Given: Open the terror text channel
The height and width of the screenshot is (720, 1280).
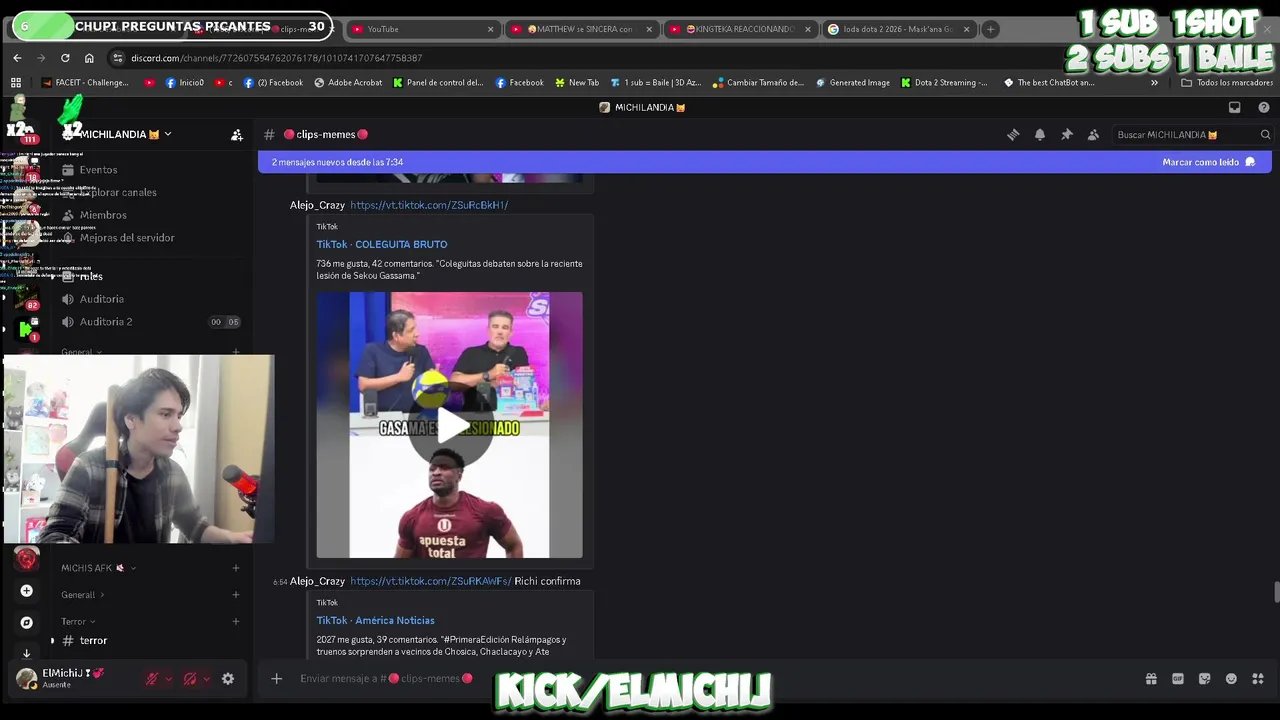Looking at the screenshot, I should click(x=93, y=641).
